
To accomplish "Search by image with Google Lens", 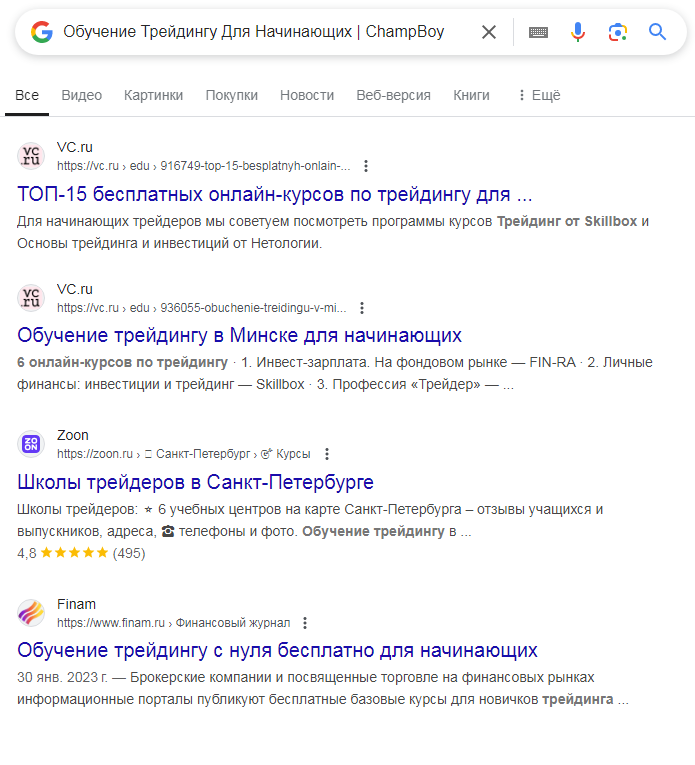I will coord(618,32).
